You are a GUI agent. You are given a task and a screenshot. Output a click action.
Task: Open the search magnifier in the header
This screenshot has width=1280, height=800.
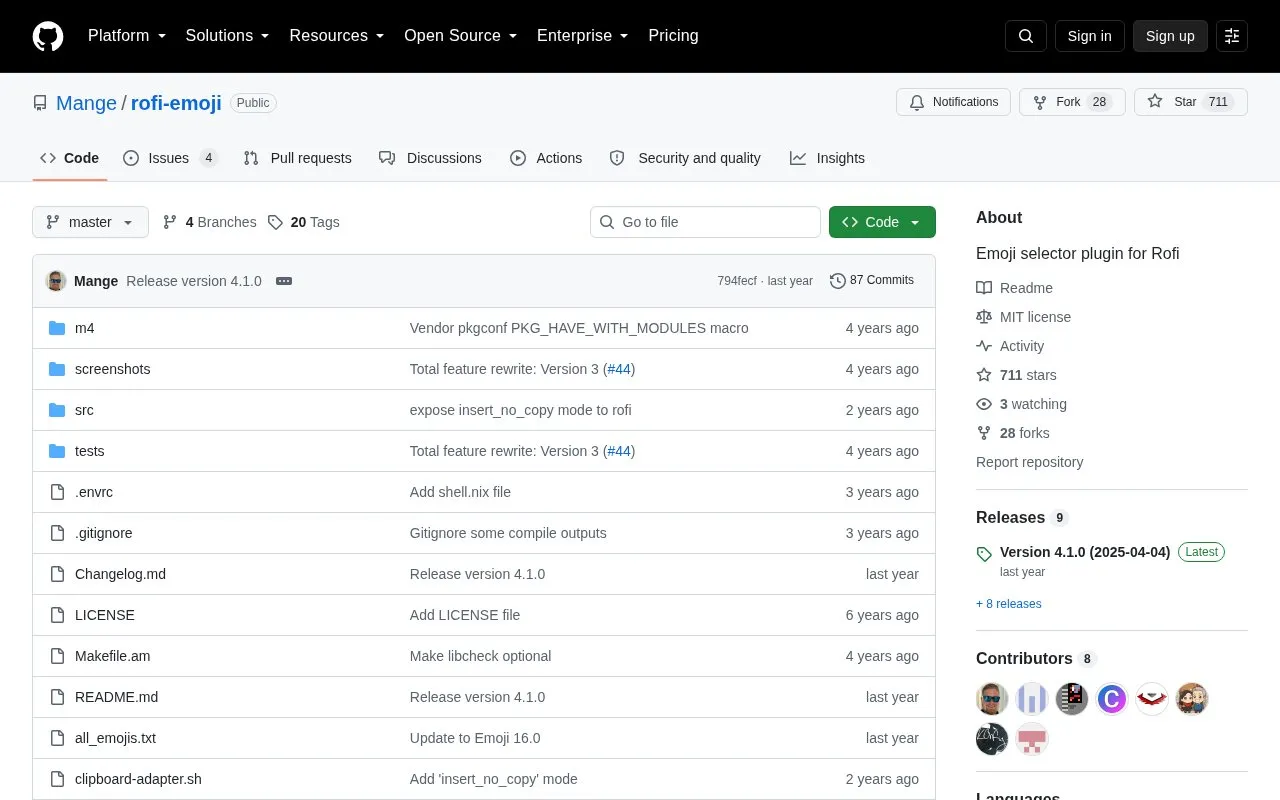coord(1026,36)
